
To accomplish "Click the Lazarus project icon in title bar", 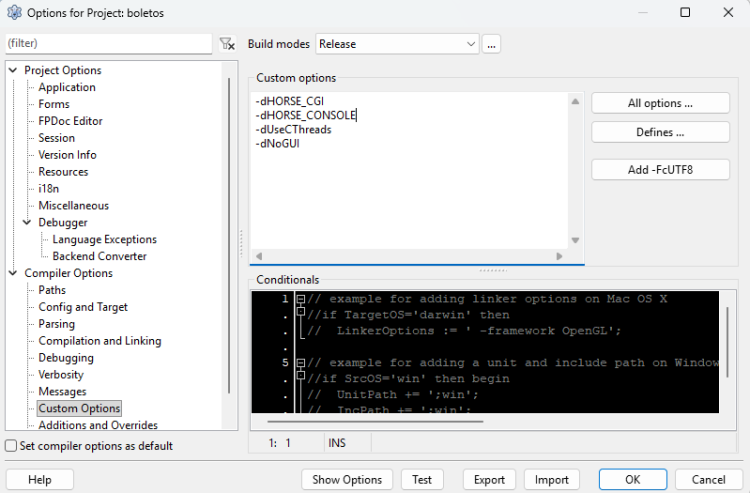I will coord(14,12).
